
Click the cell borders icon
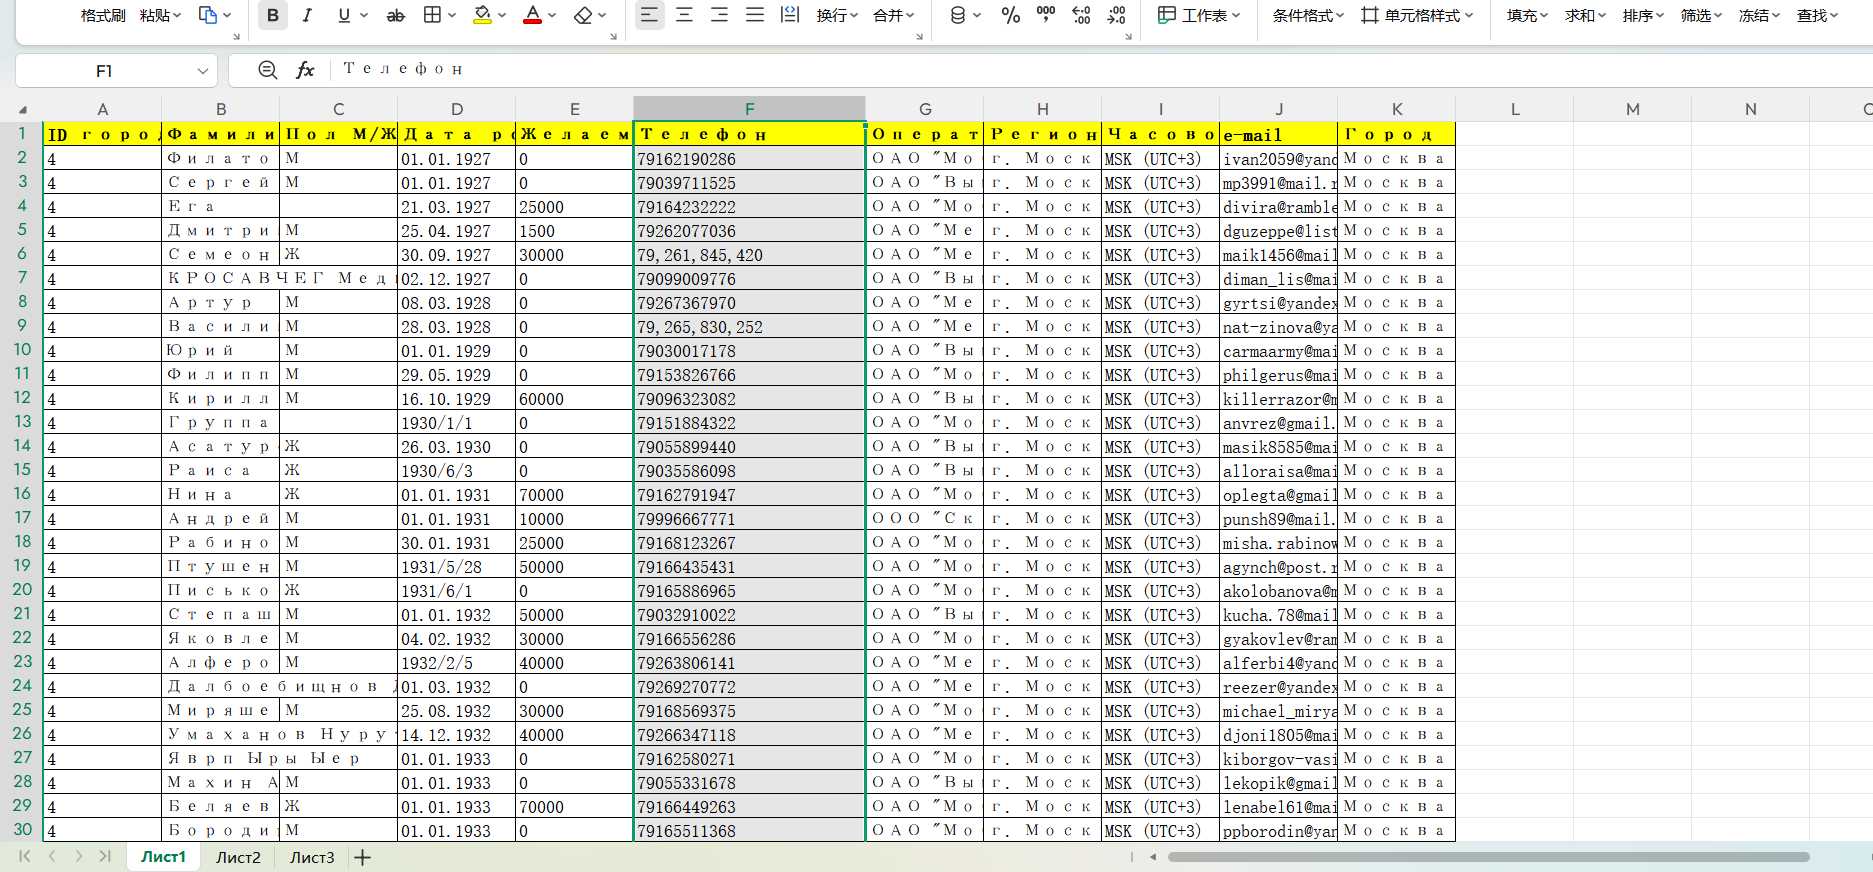(x=432, y=15)
